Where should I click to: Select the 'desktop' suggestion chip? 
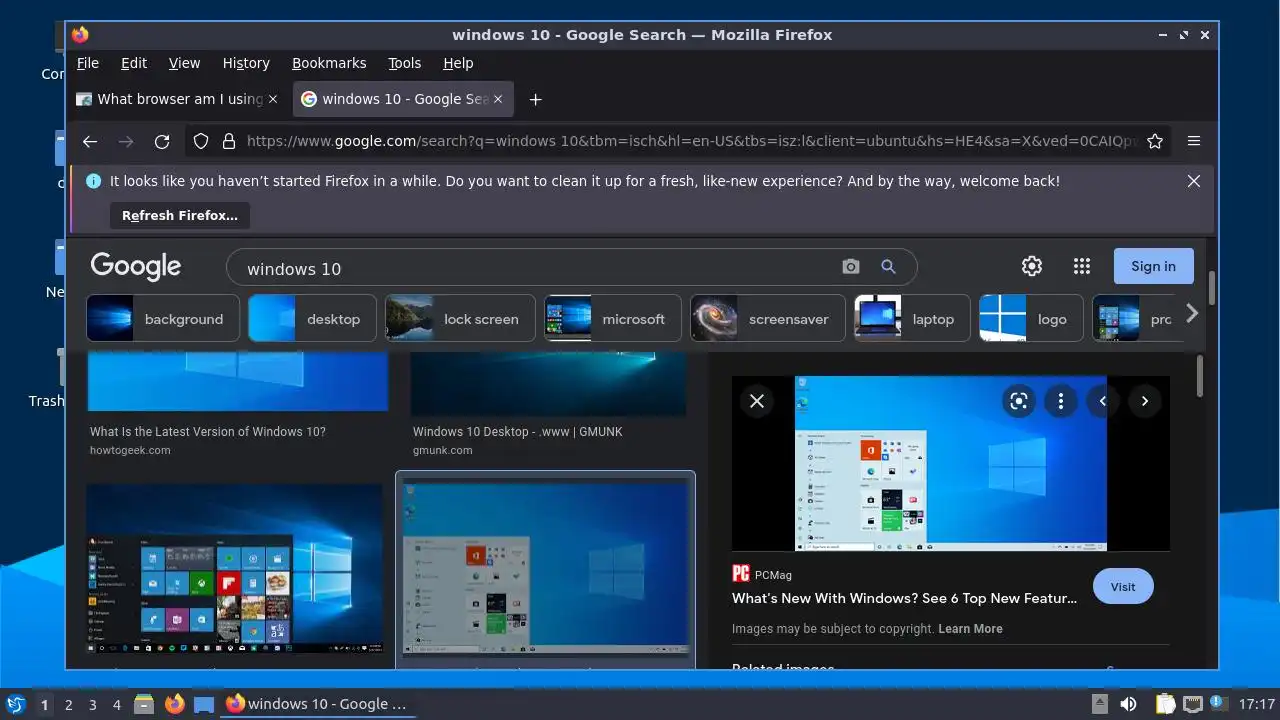point(312,319)
